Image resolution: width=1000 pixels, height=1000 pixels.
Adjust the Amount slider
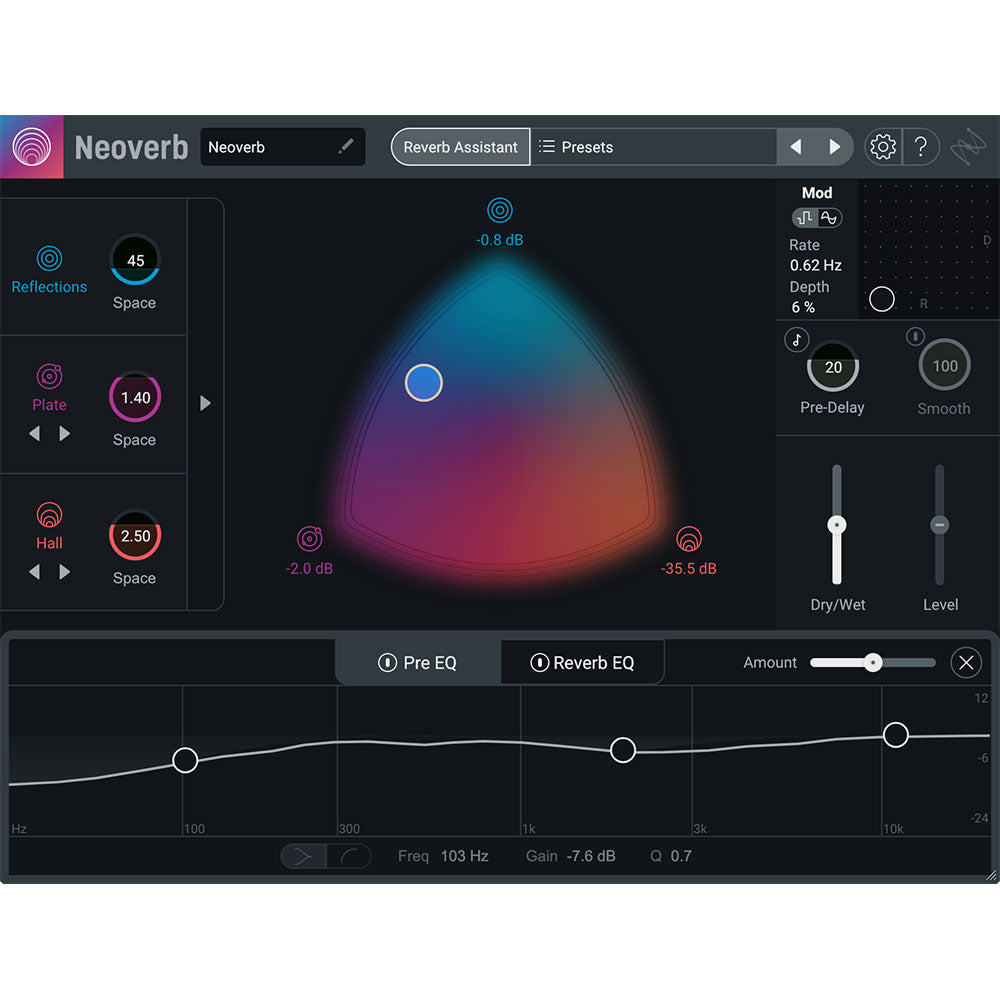(x=873, y=662)
